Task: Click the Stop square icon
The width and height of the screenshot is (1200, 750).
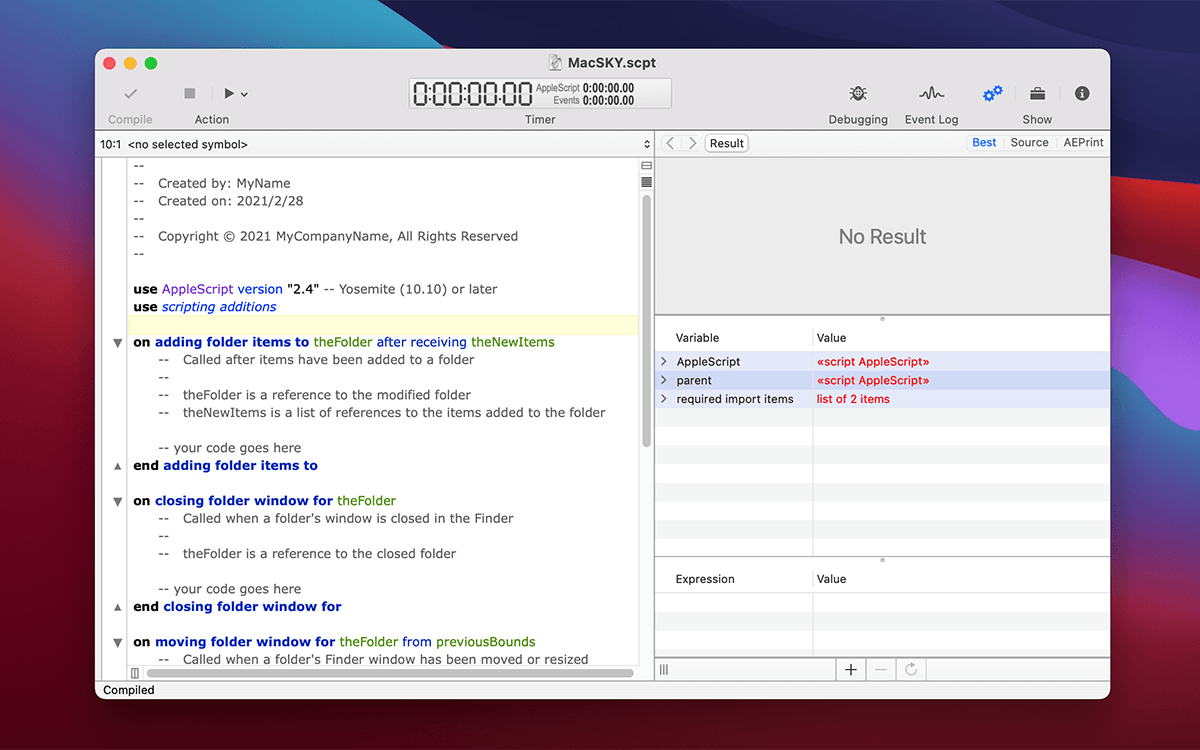Action: click(x=190, y=93)
